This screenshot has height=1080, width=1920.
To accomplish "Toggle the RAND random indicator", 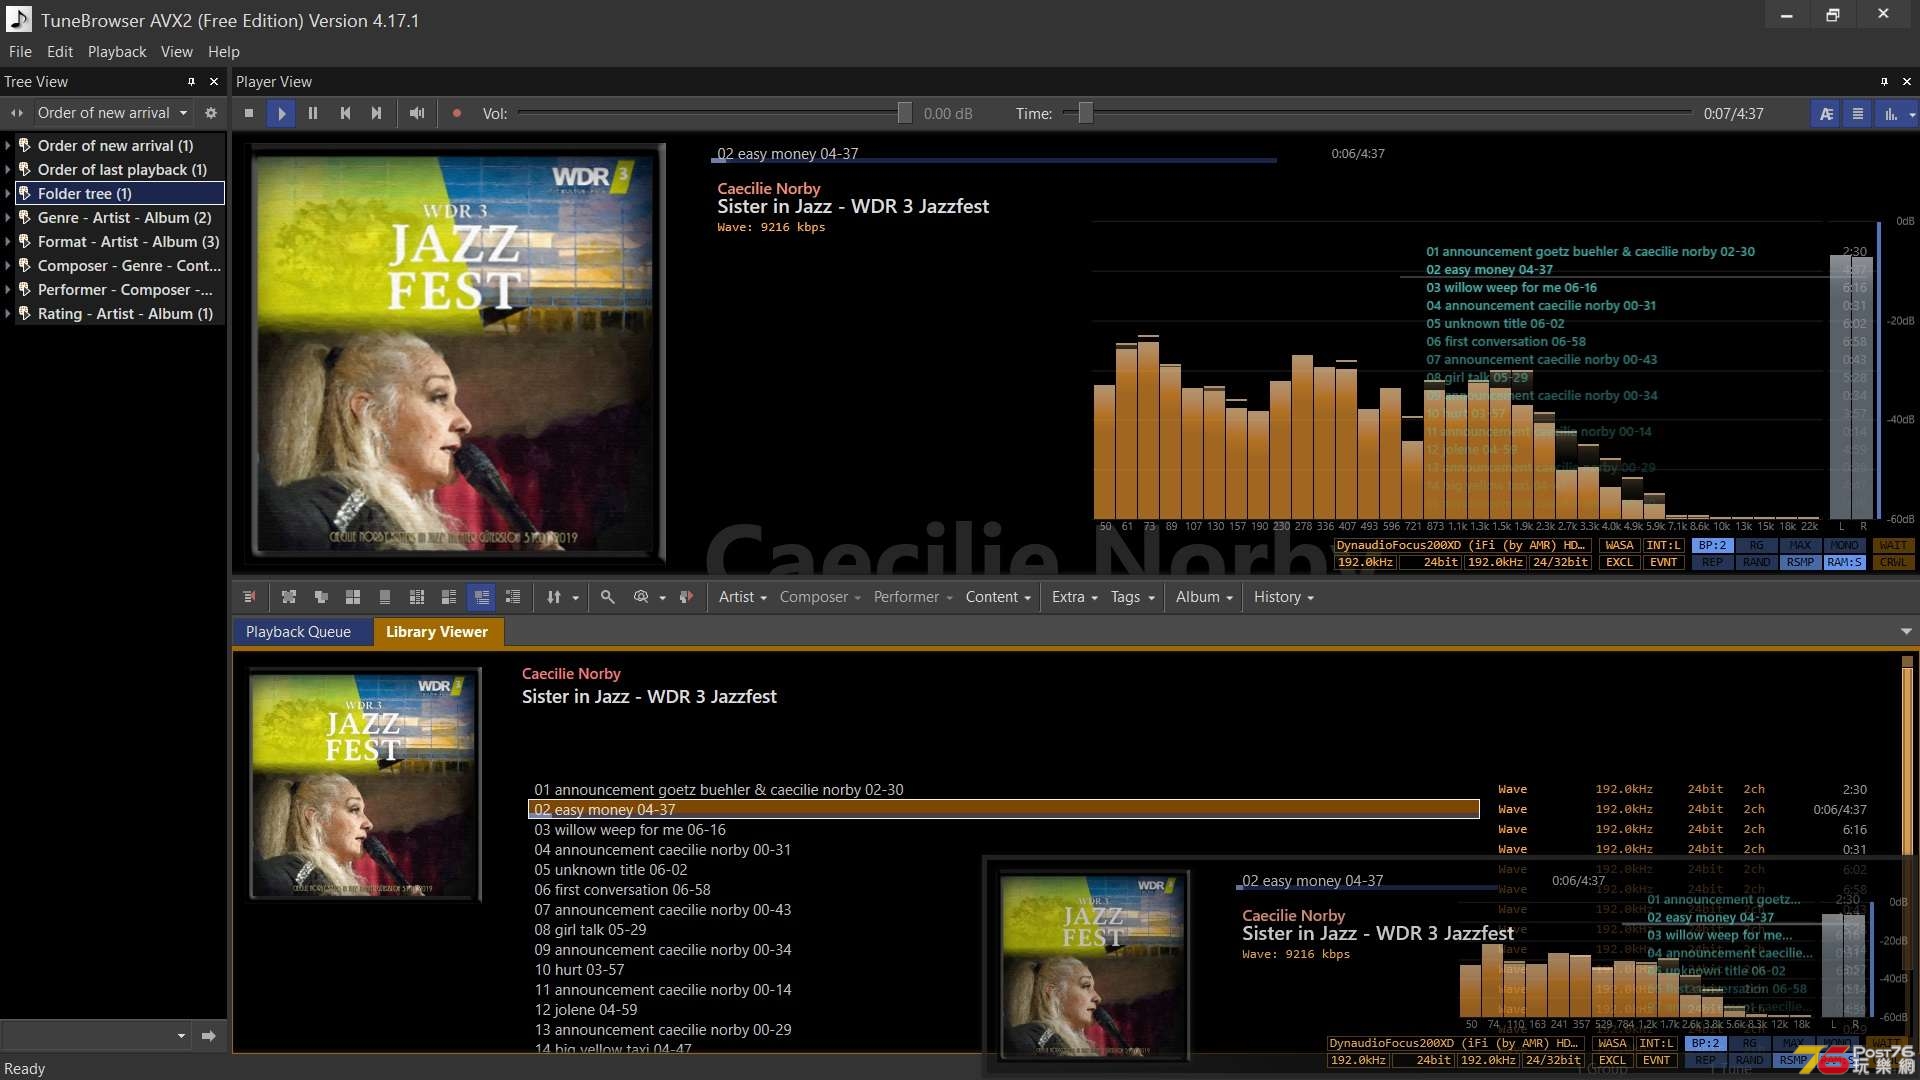I will pos(1756,563).
